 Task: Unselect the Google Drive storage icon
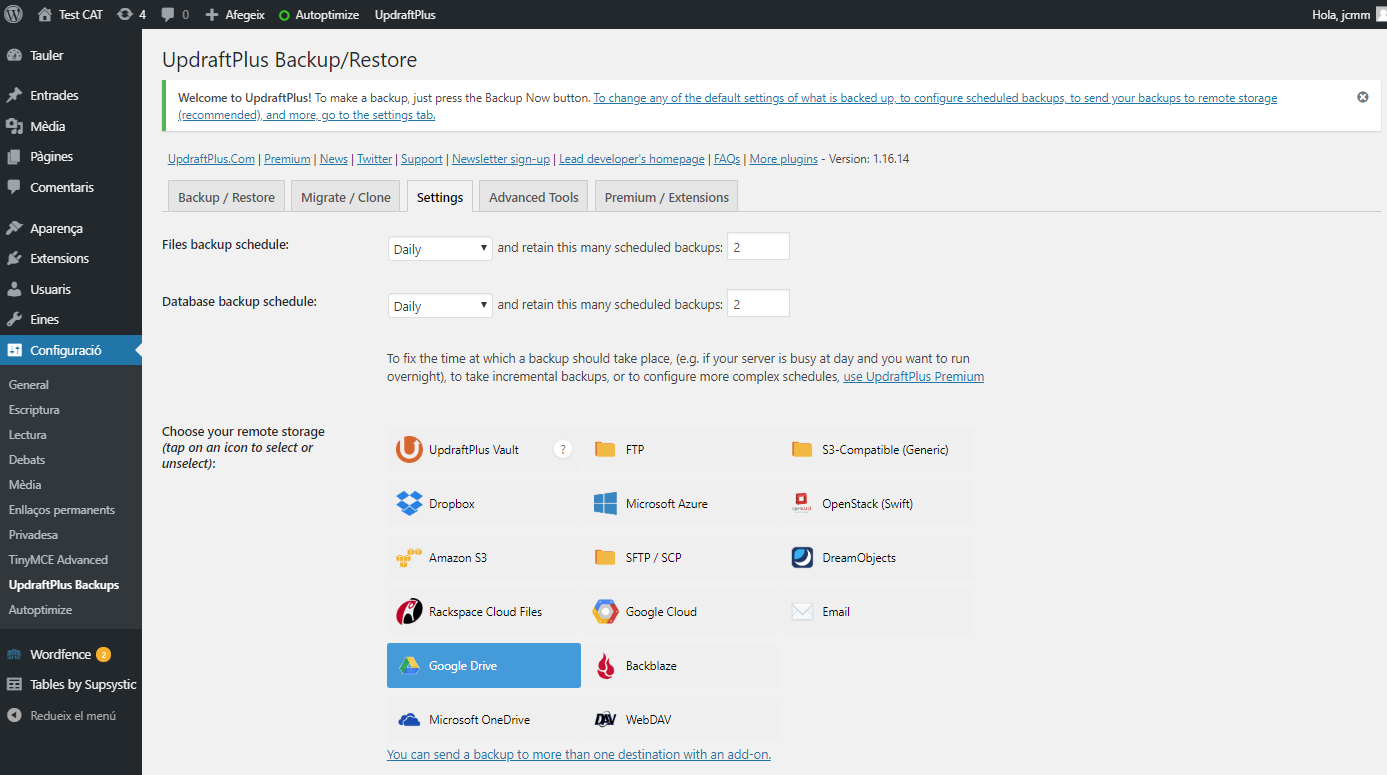click(x=409, y=665)
